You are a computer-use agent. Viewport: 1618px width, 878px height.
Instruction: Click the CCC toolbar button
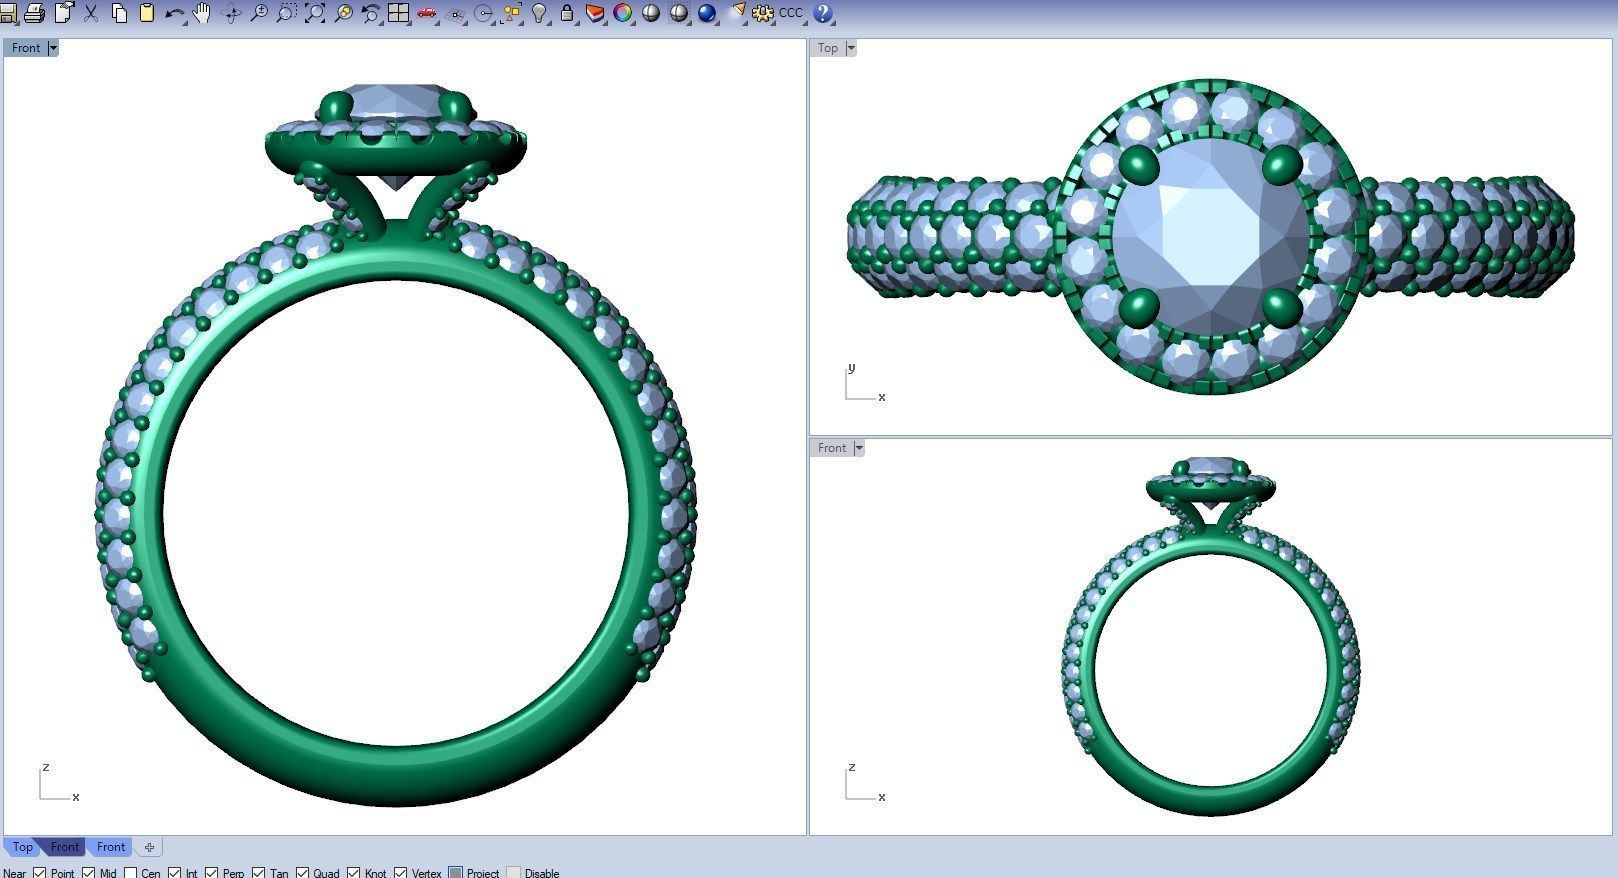point(790,13)
